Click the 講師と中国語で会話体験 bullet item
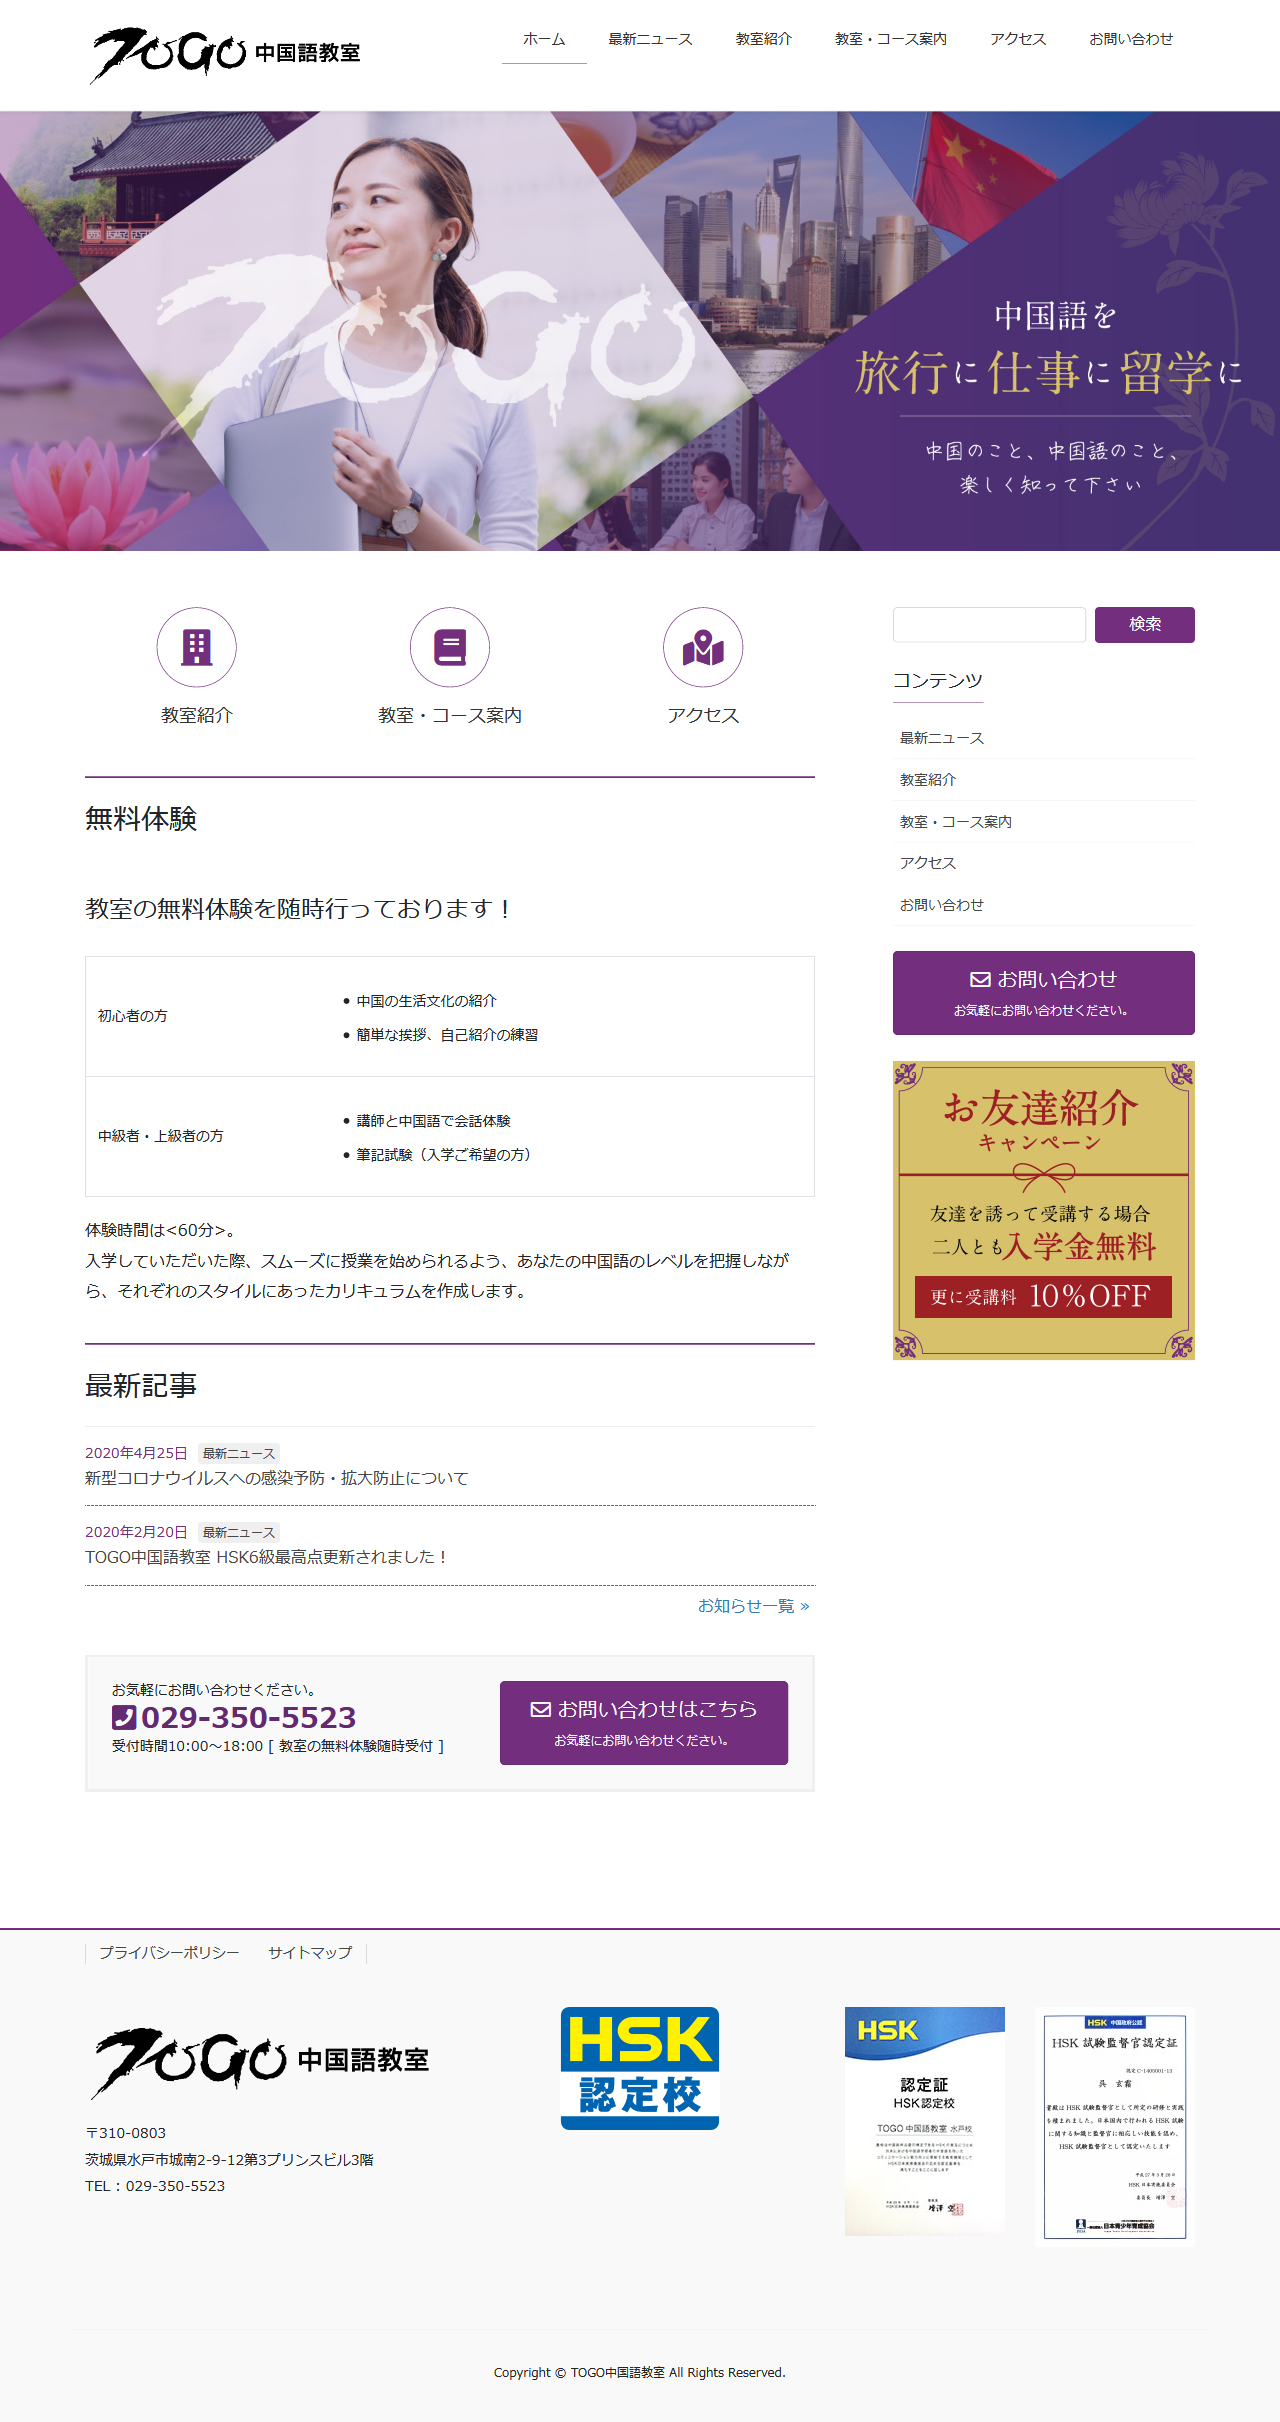Viewport: 1280px width, 2422px height. [x=434, y=1121]
